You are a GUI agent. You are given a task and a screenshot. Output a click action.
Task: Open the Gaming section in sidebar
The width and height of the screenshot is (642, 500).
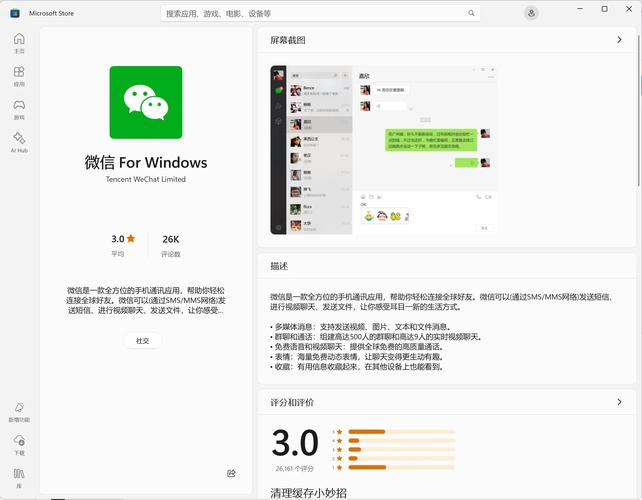[19, 109]
